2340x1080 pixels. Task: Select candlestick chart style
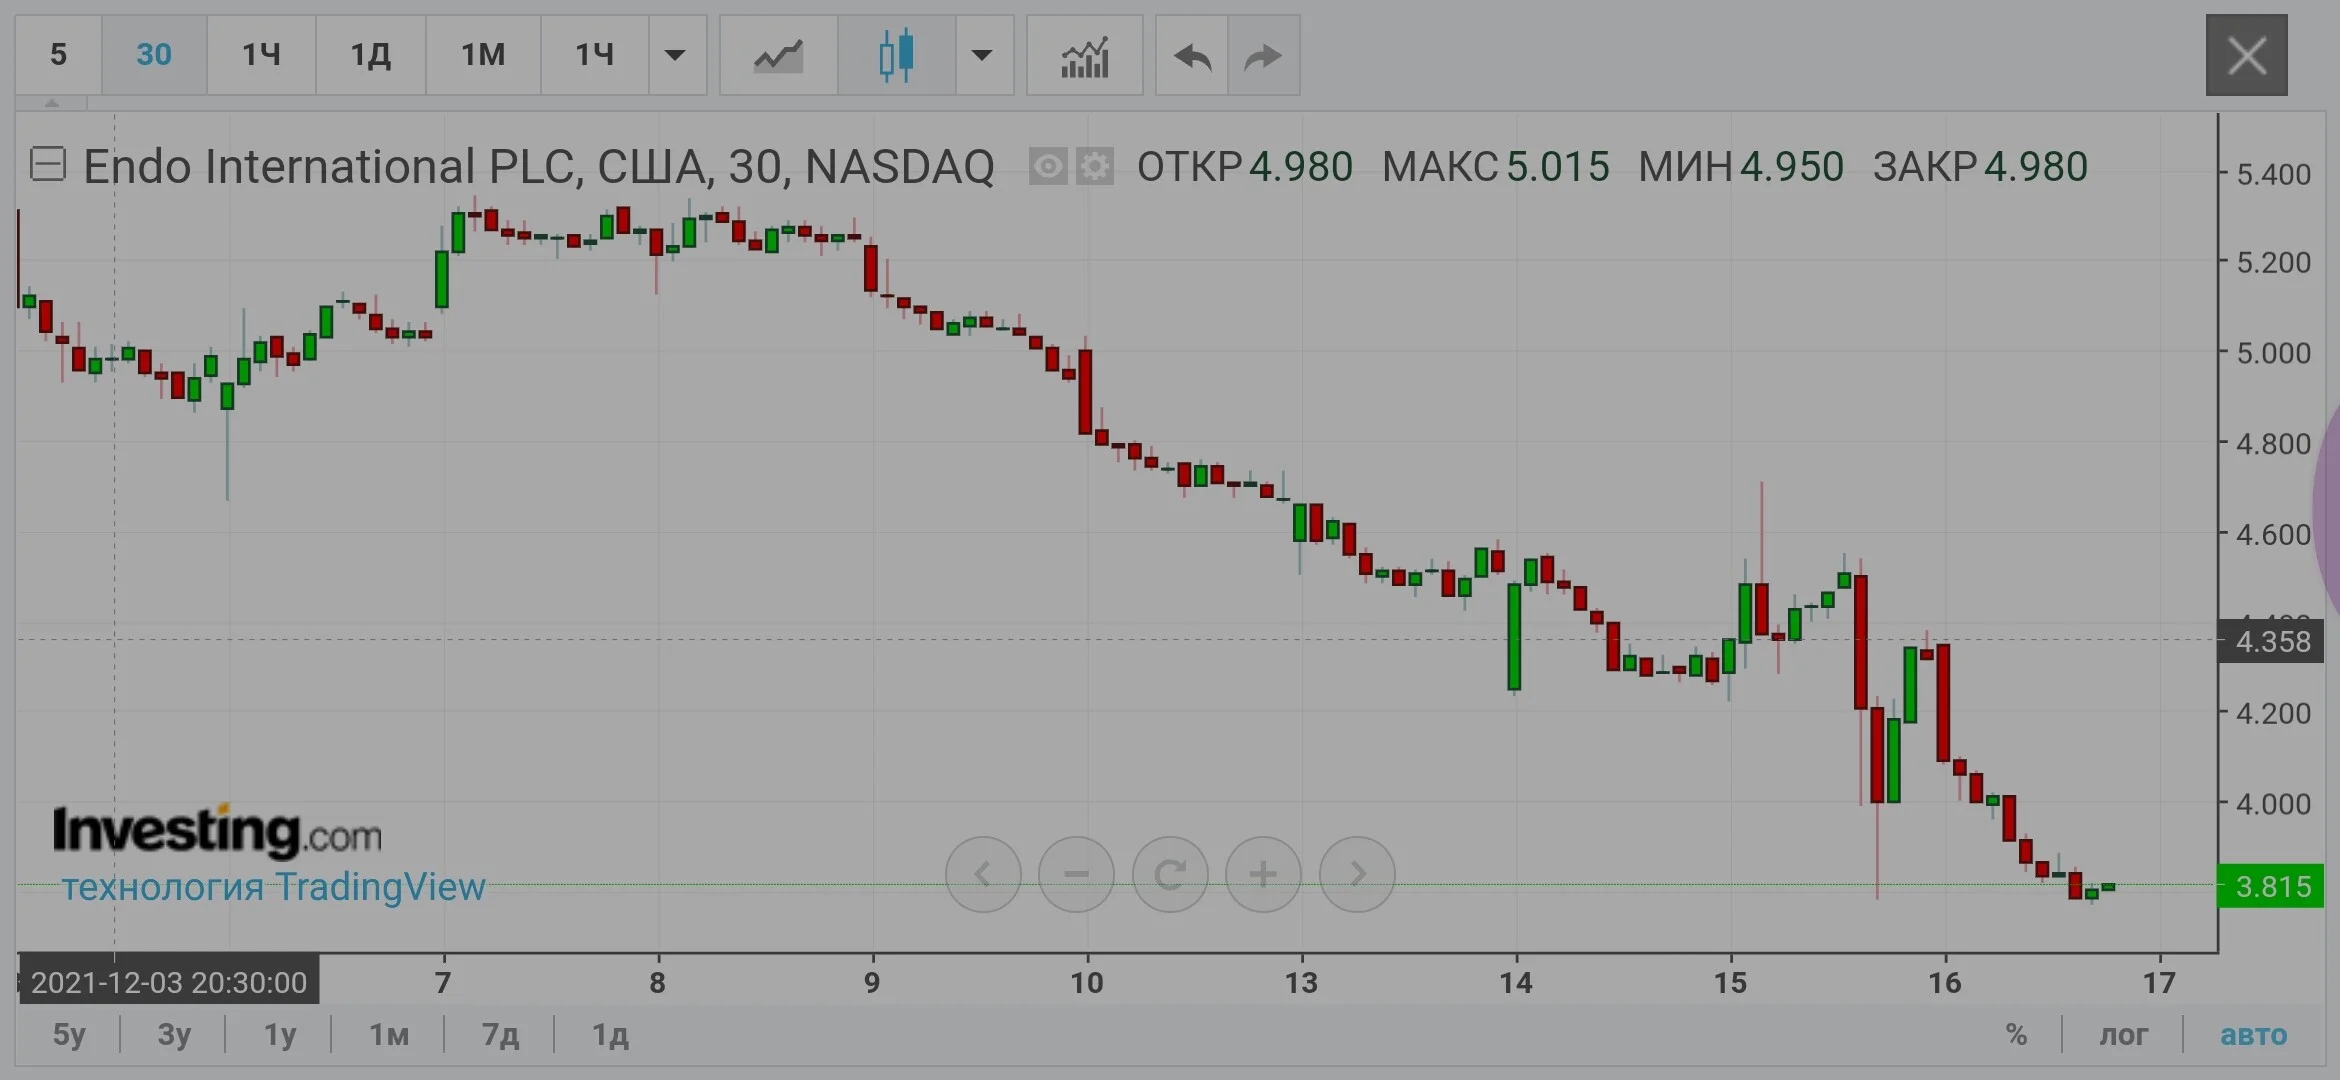point(896,55)
